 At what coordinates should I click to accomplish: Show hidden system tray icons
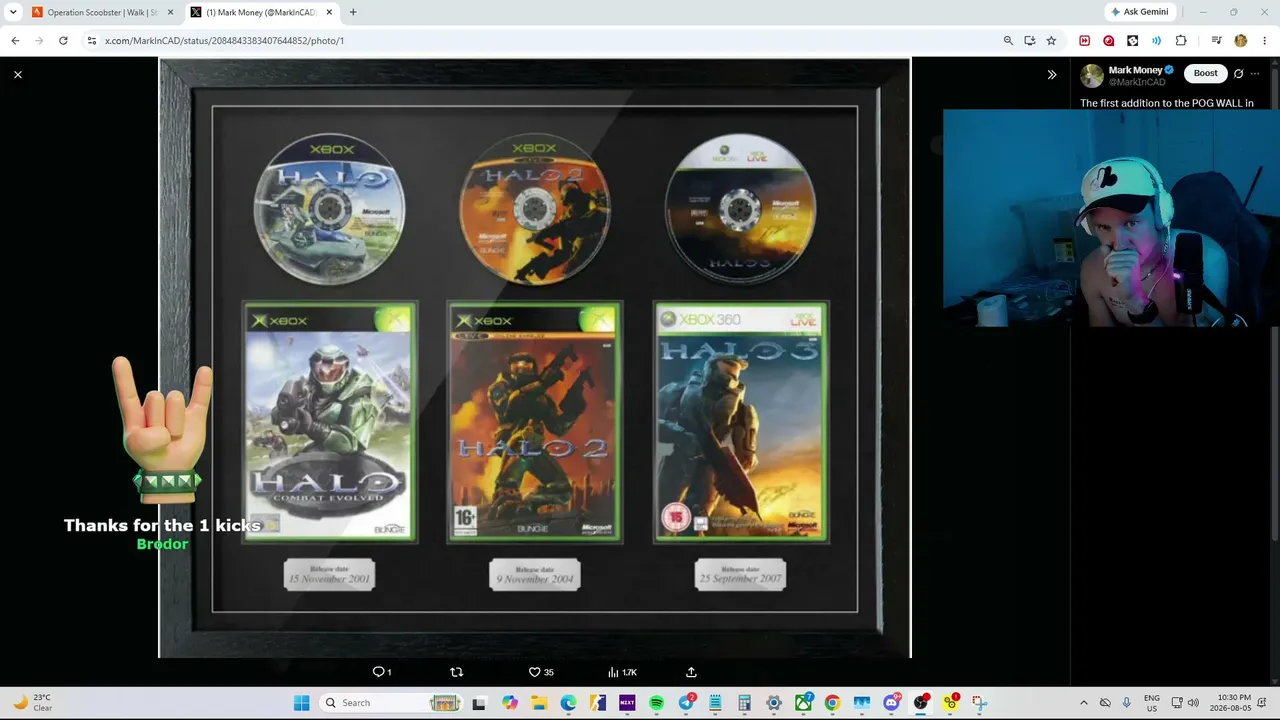(1083, 703)
